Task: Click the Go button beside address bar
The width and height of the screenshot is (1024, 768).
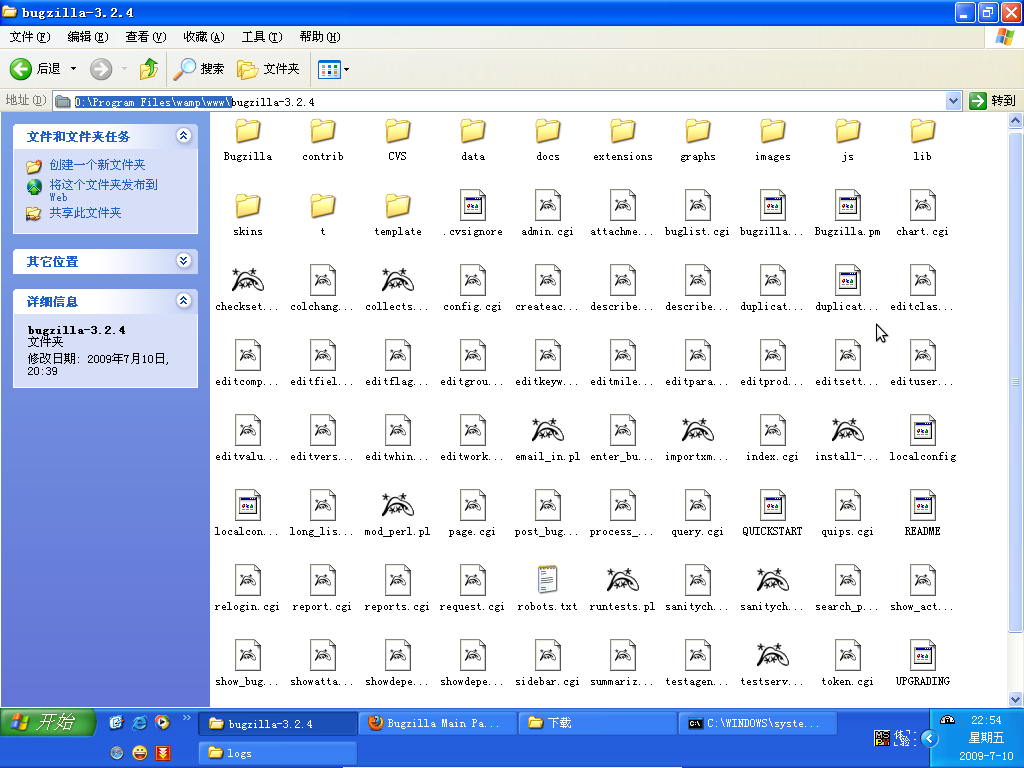Action: click(x=993, y=101)
